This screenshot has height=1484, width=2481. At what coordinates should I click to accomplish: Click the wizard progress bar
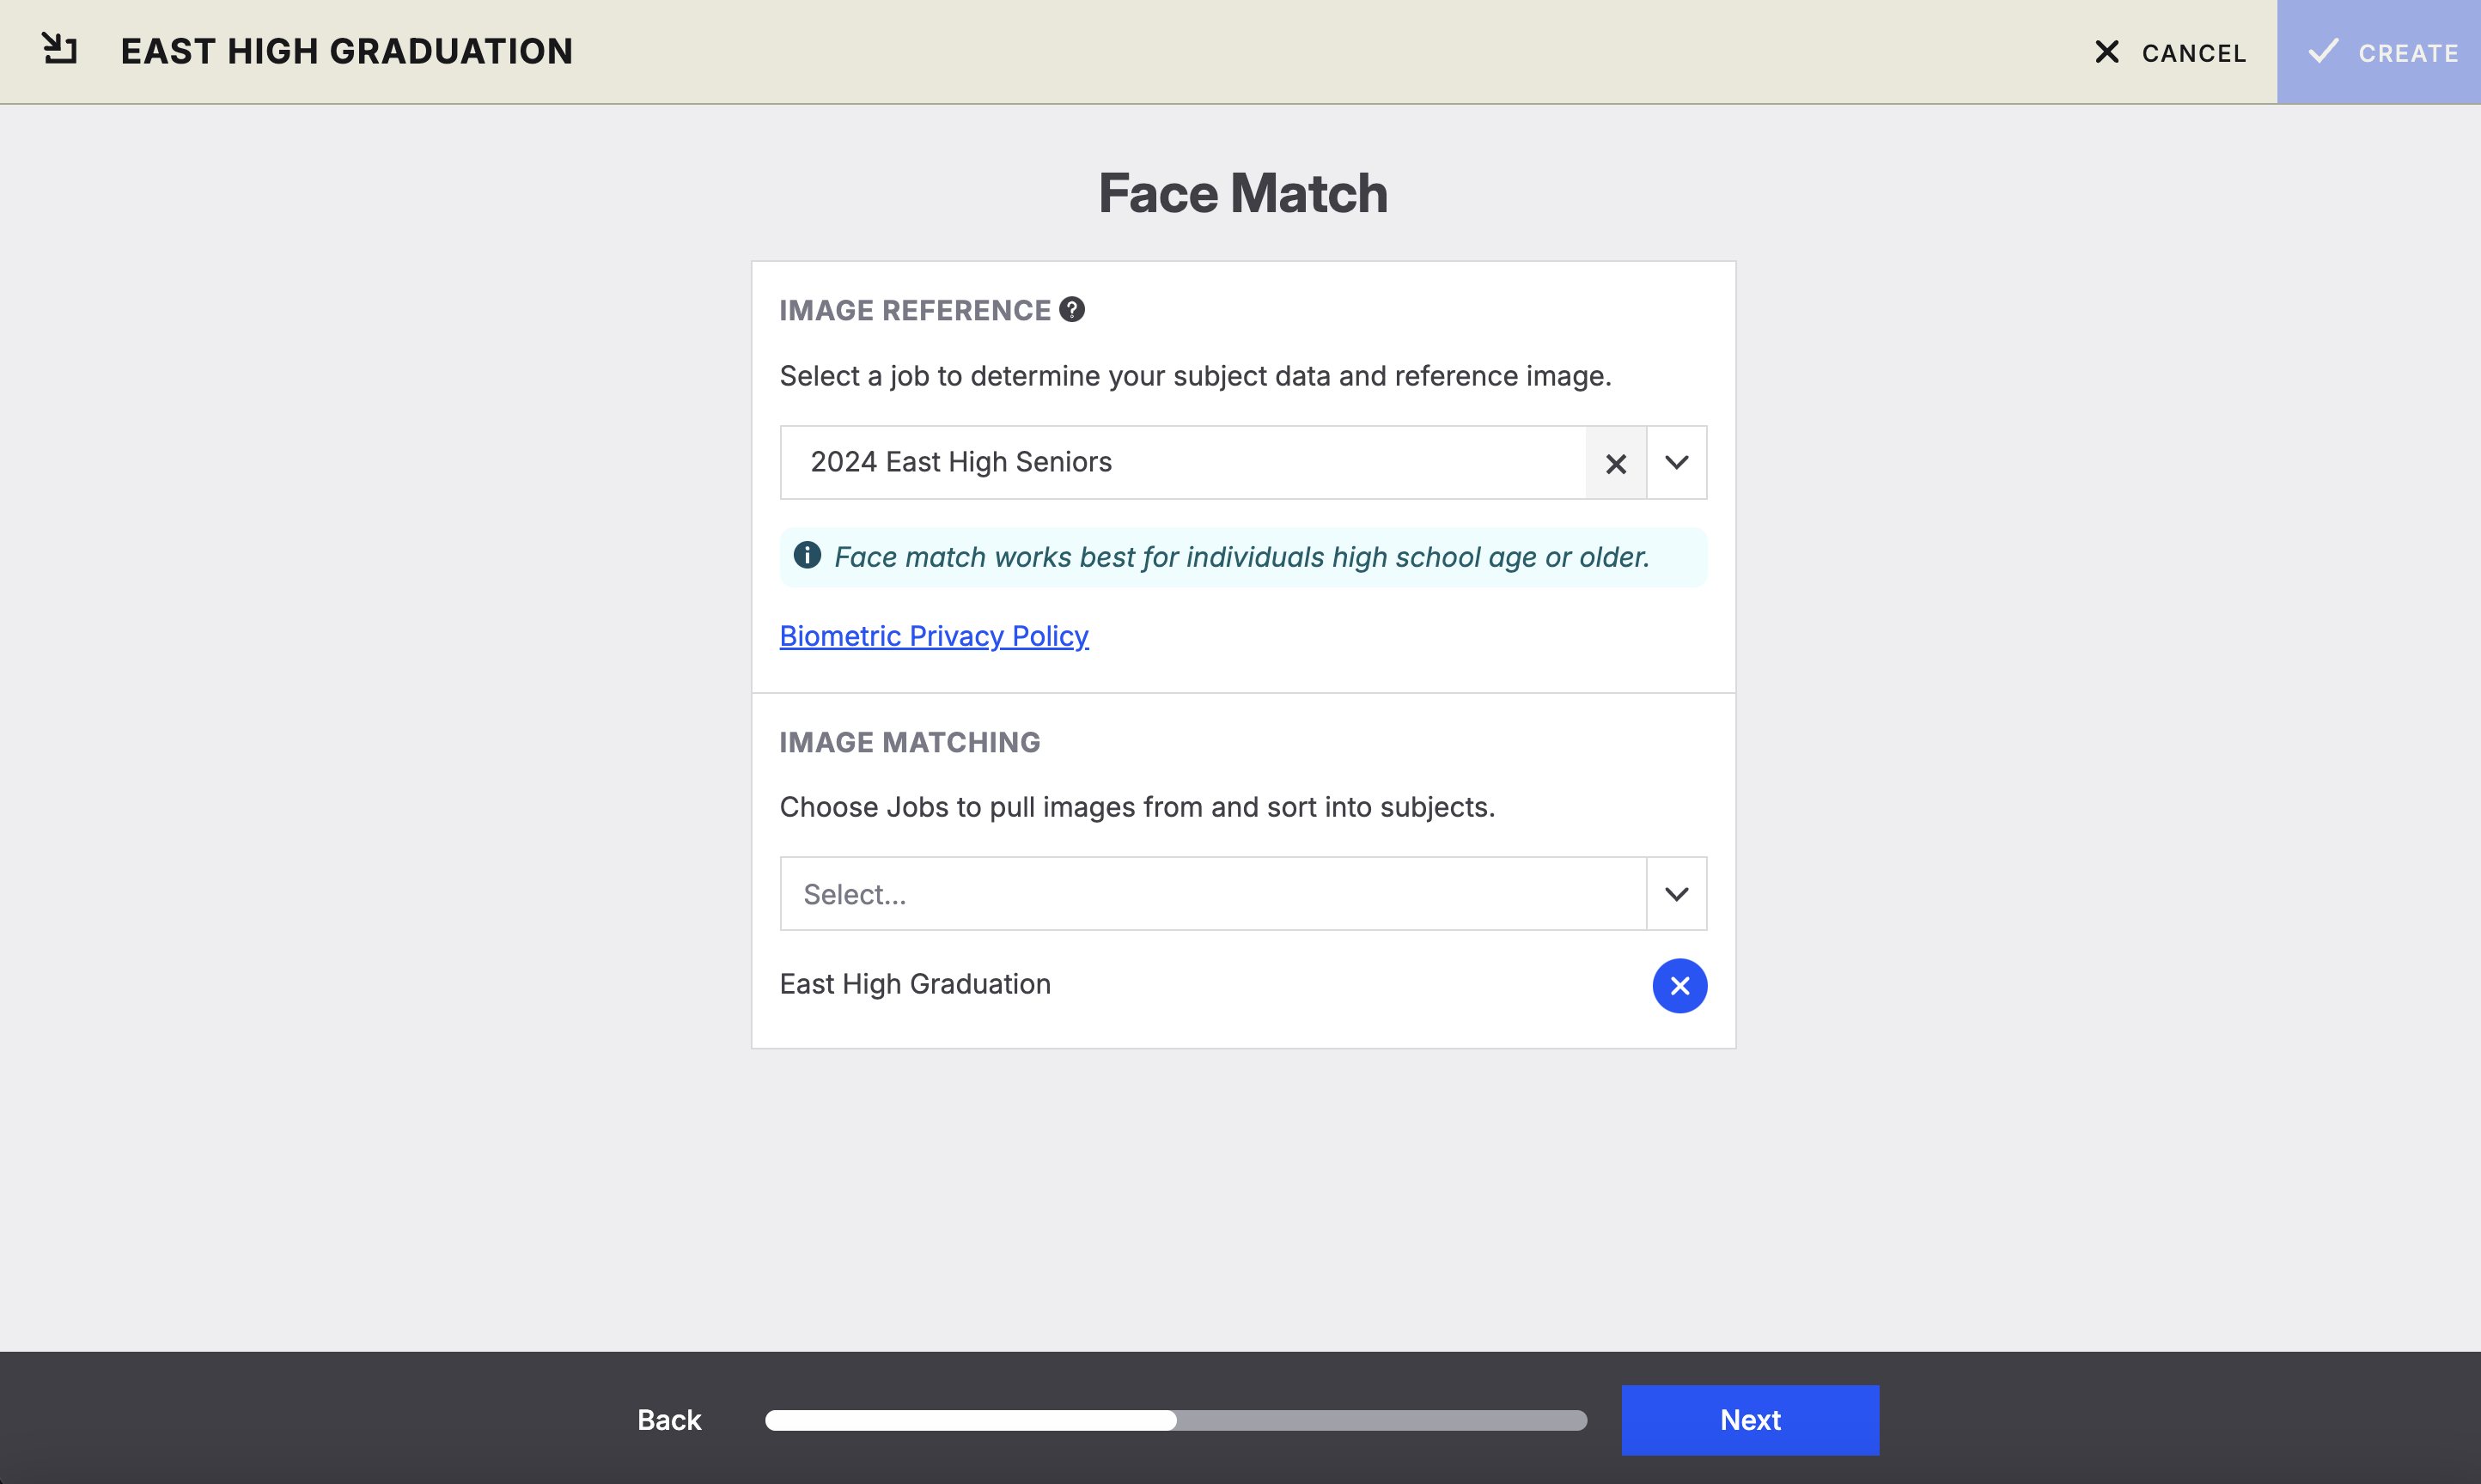(x=1175, y=1420)
